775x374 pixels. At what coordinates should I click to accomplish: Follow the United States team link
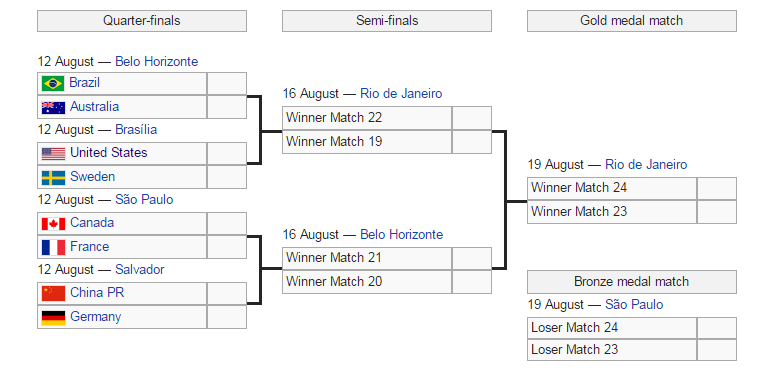pos(109,152)
